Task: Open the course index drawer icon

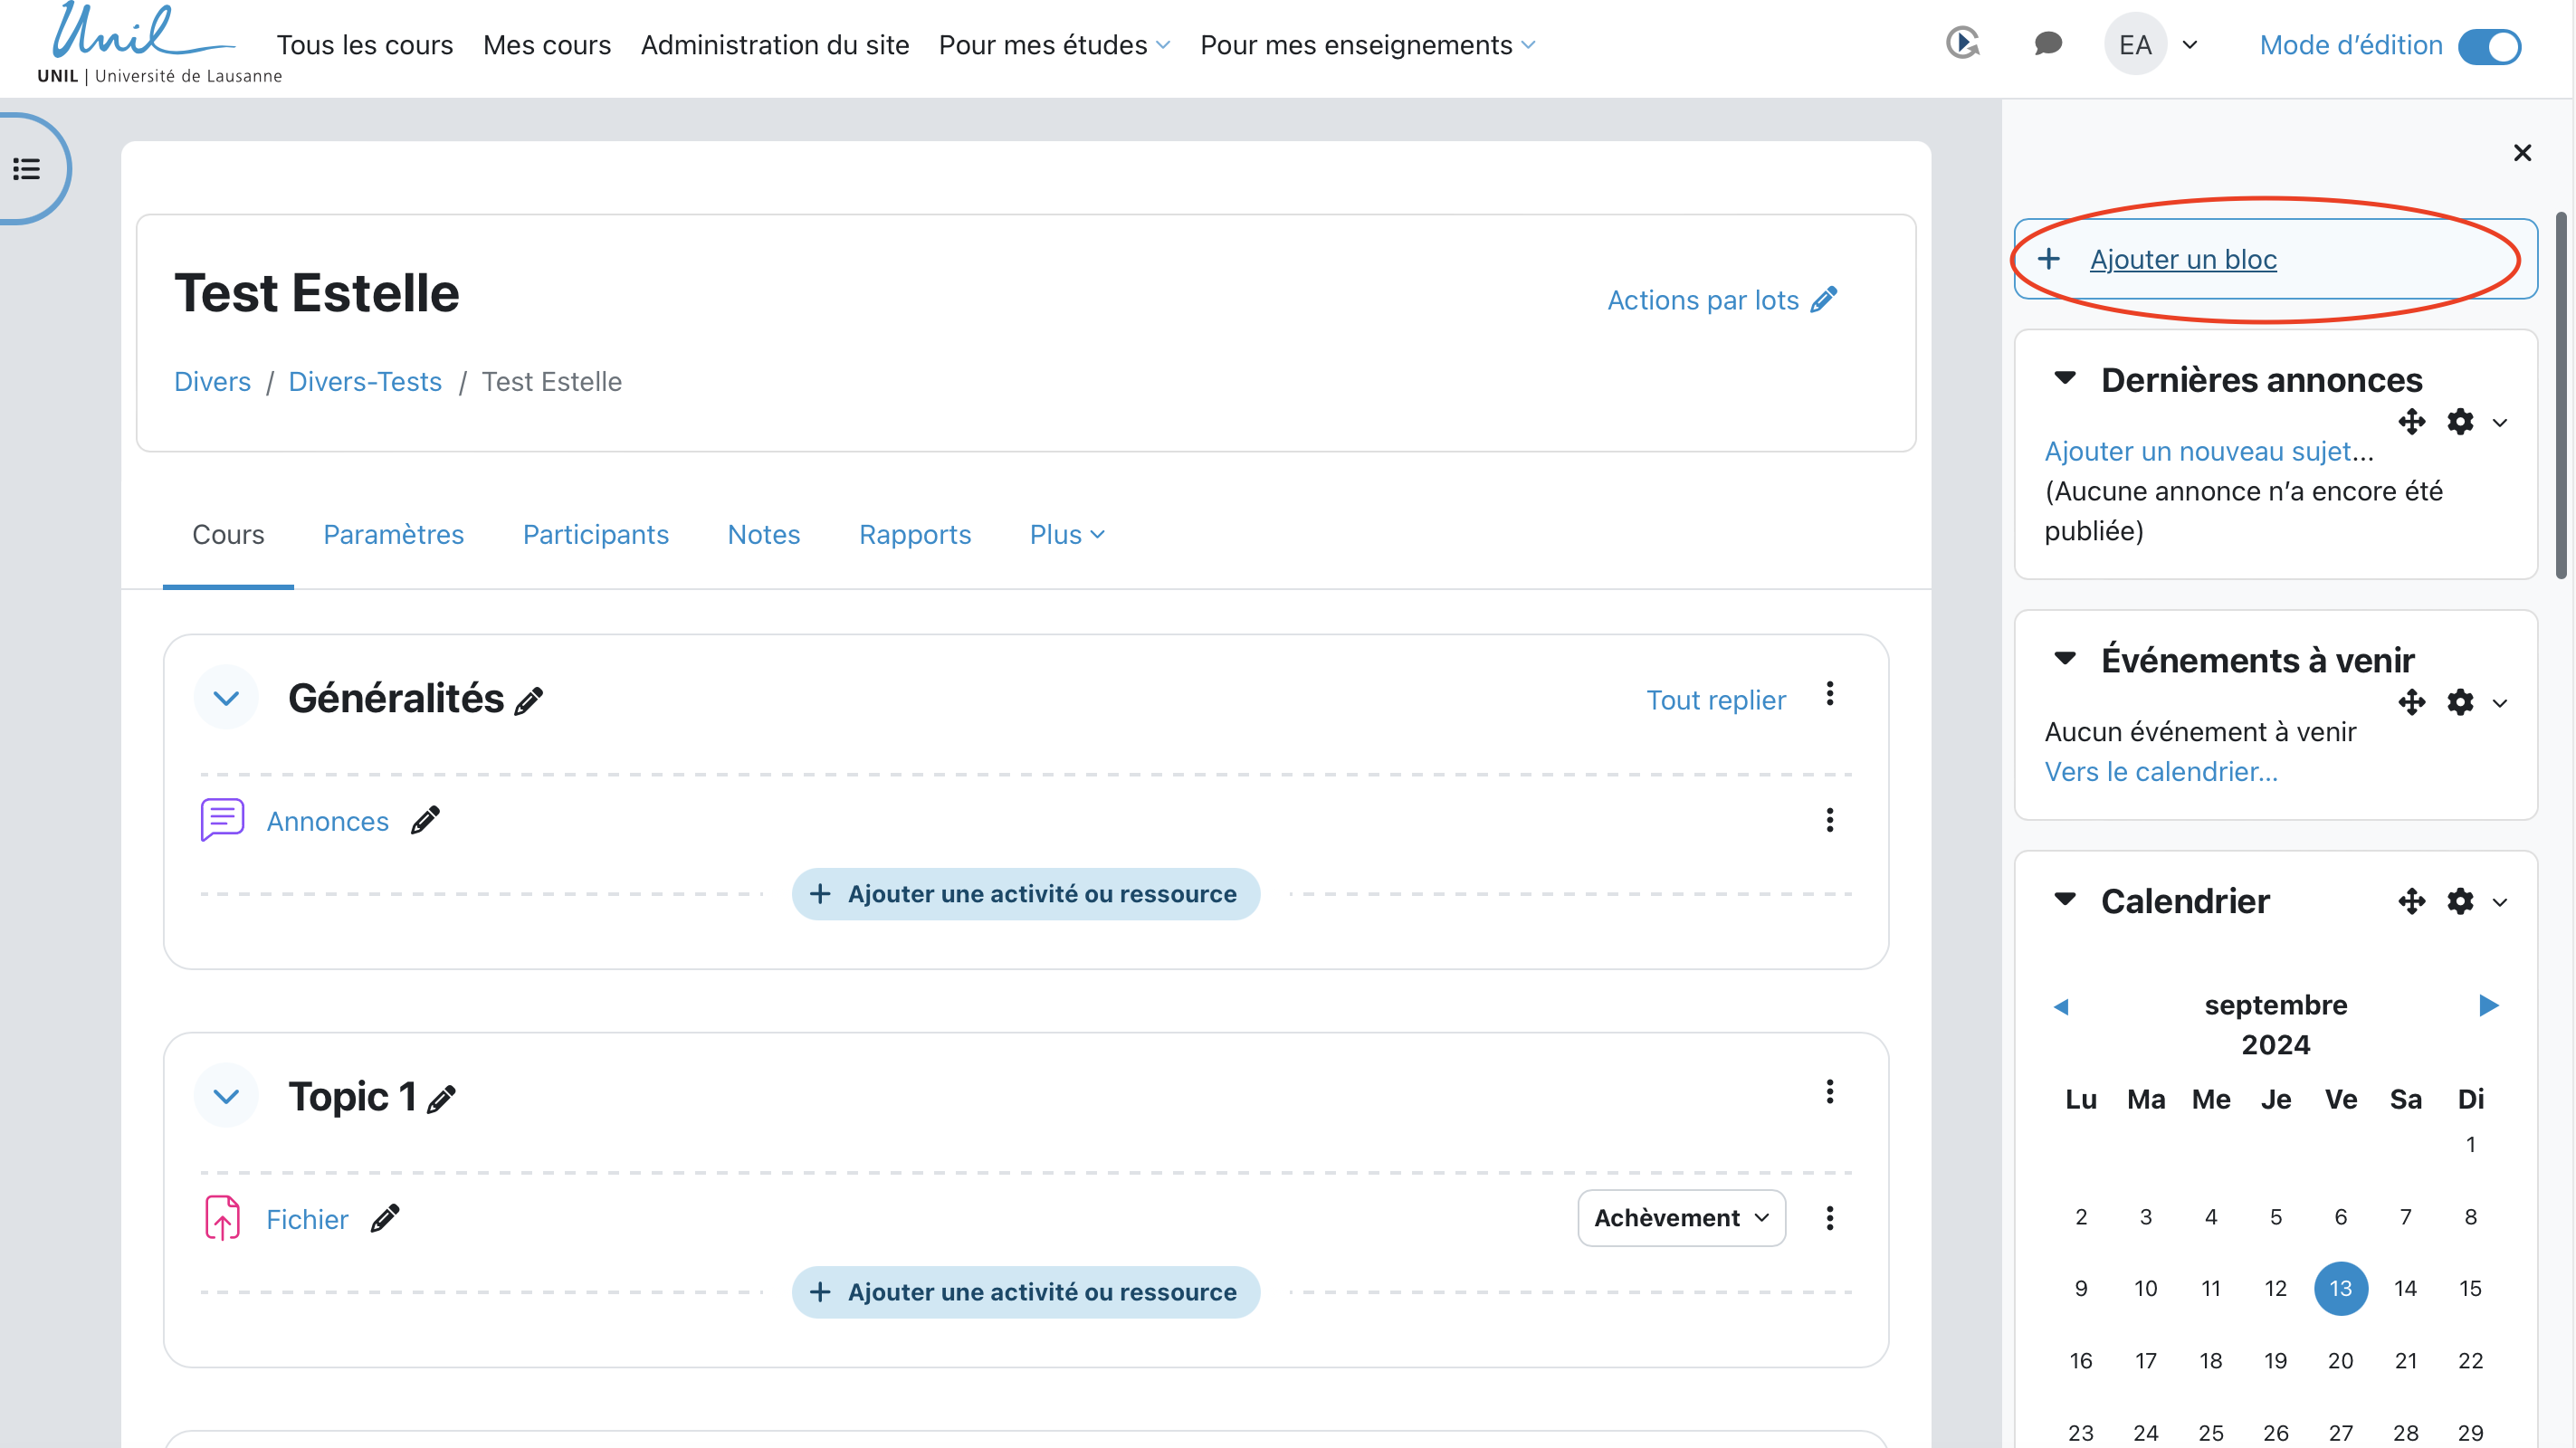Action: tap(27, 168)
